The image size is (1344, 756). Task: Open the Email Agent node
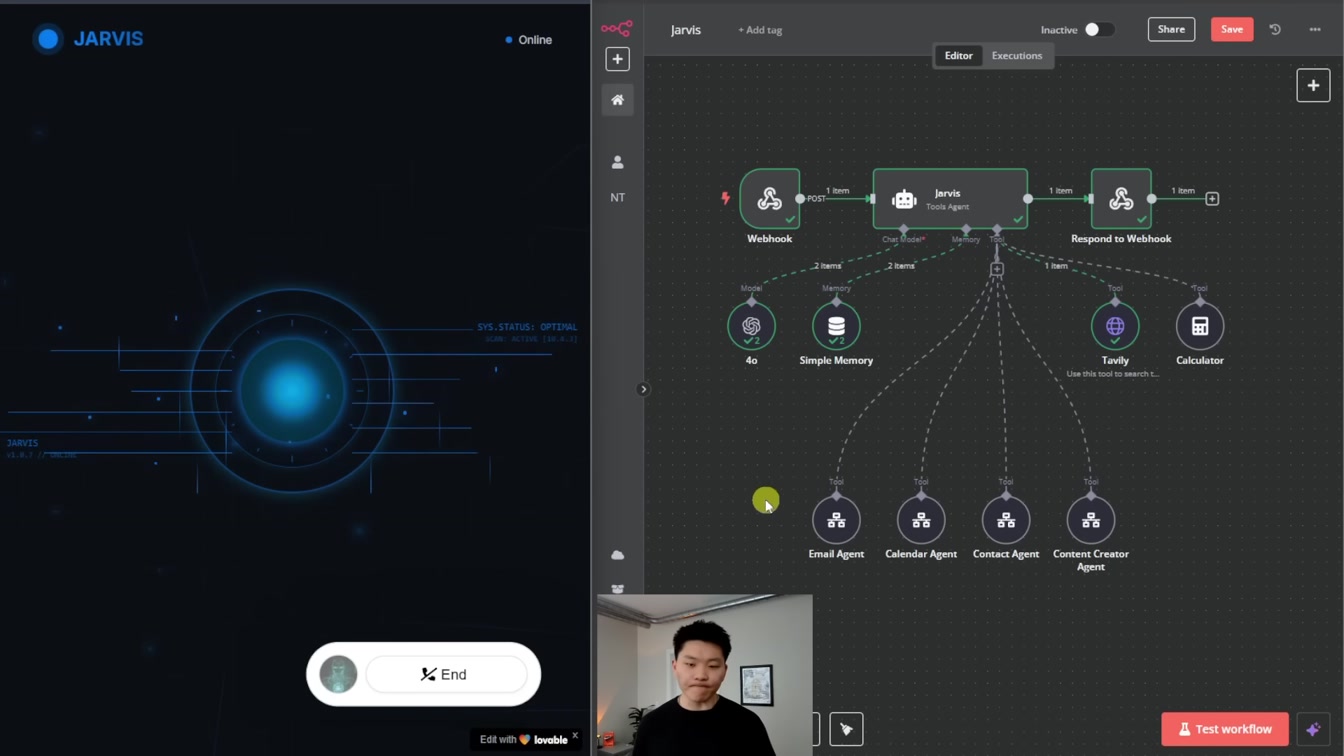(836, 520)
